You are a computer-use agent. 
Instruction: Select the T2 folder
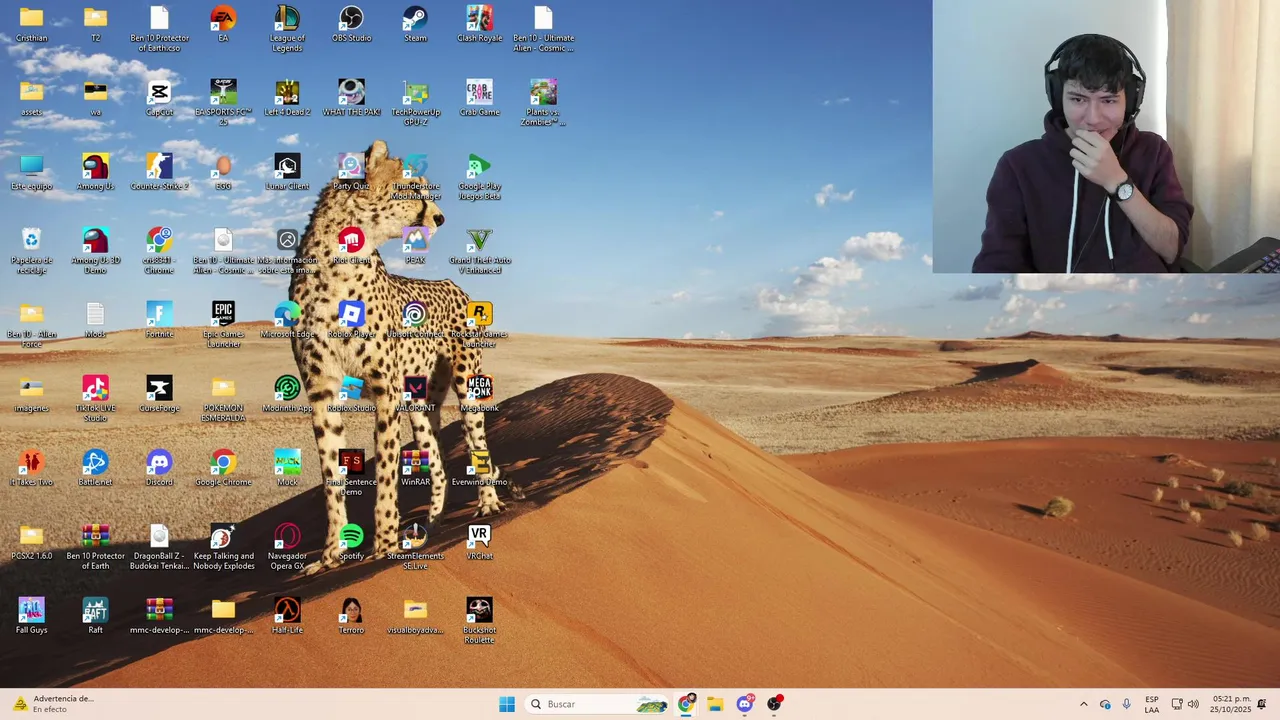[95, 24]
